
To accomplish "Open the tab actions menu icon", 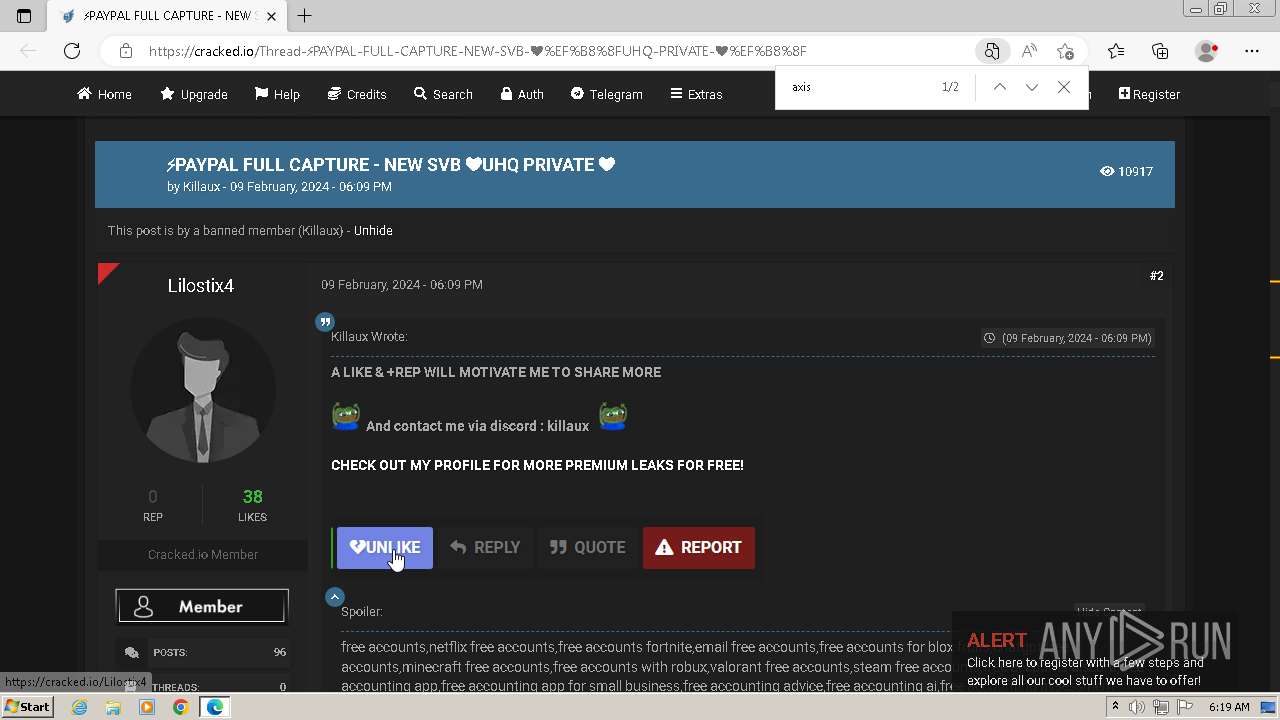I will 24,15.
